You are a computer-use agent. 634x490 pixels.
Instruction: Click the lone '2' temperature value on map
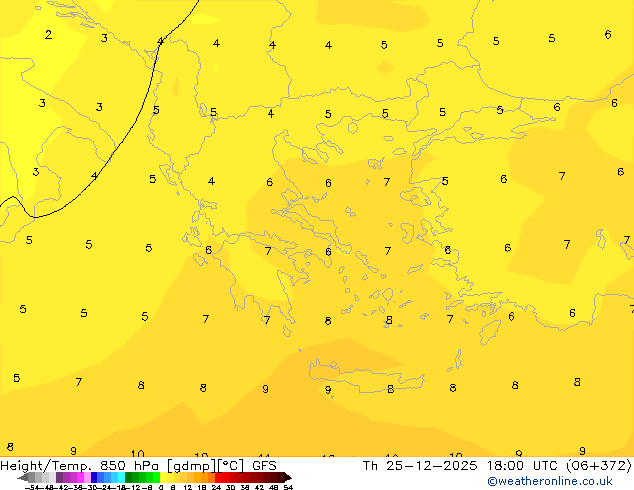[x=49, y=35]
